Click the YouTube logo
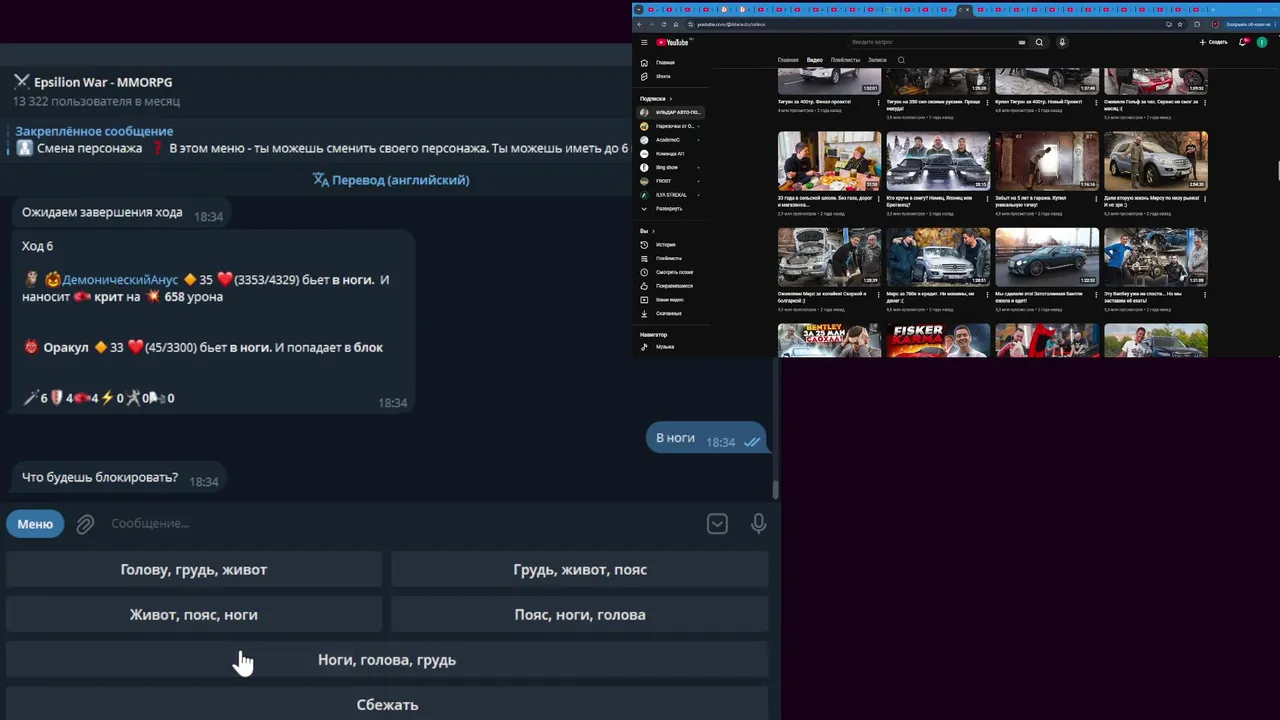Screen dimensions: 1280x720 pos(673,42)
